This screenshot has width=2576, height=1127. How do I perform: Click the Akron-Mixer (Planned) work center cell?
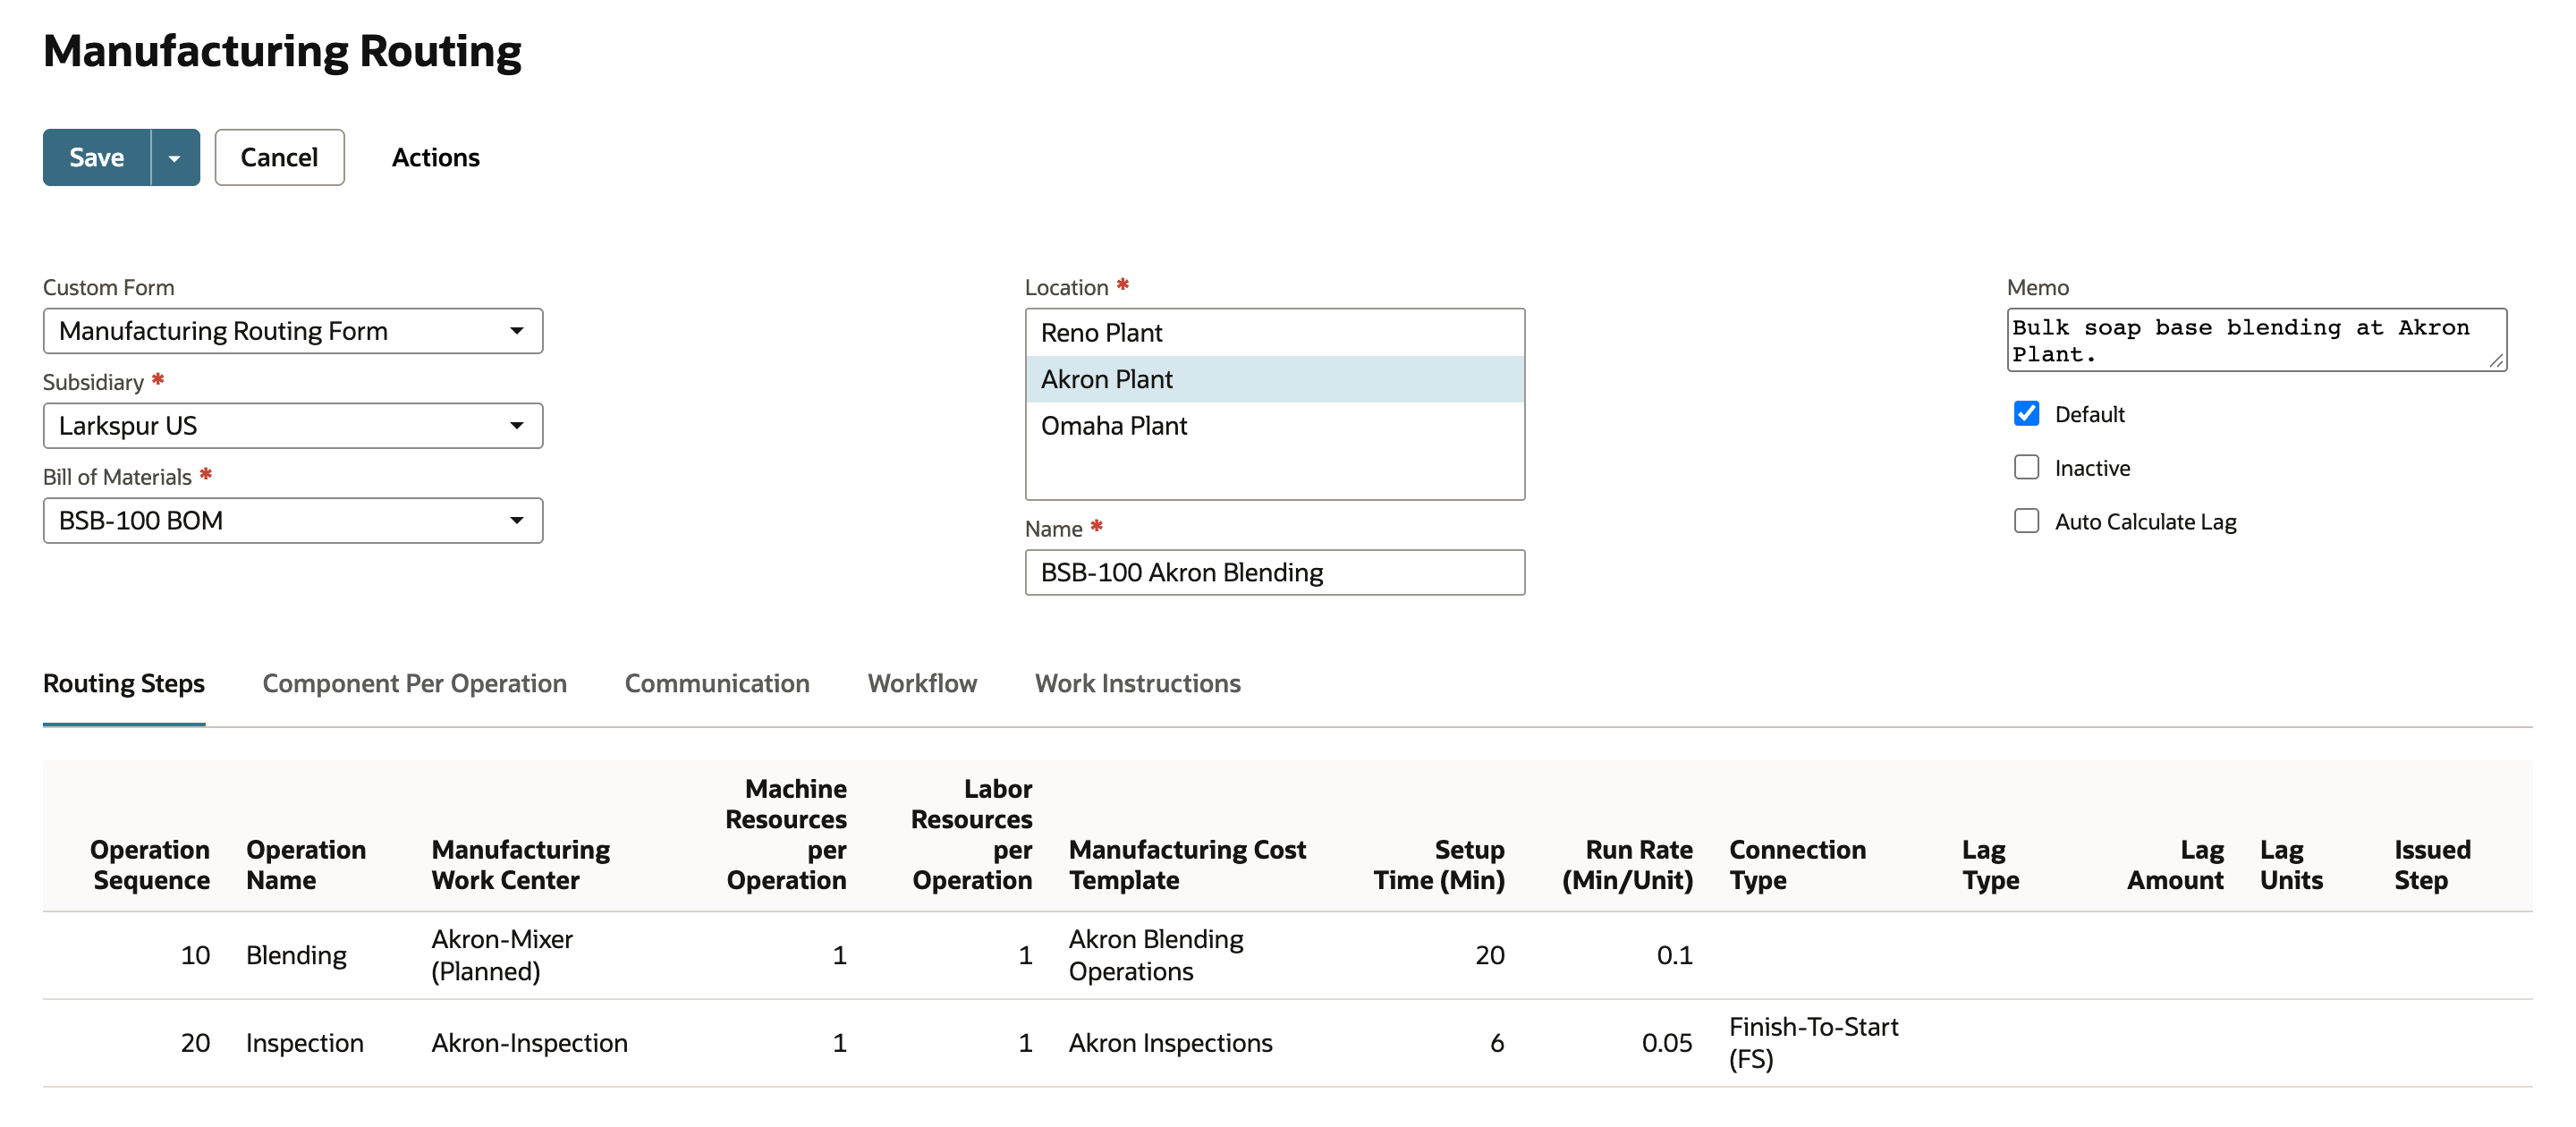tap(501, 956)
